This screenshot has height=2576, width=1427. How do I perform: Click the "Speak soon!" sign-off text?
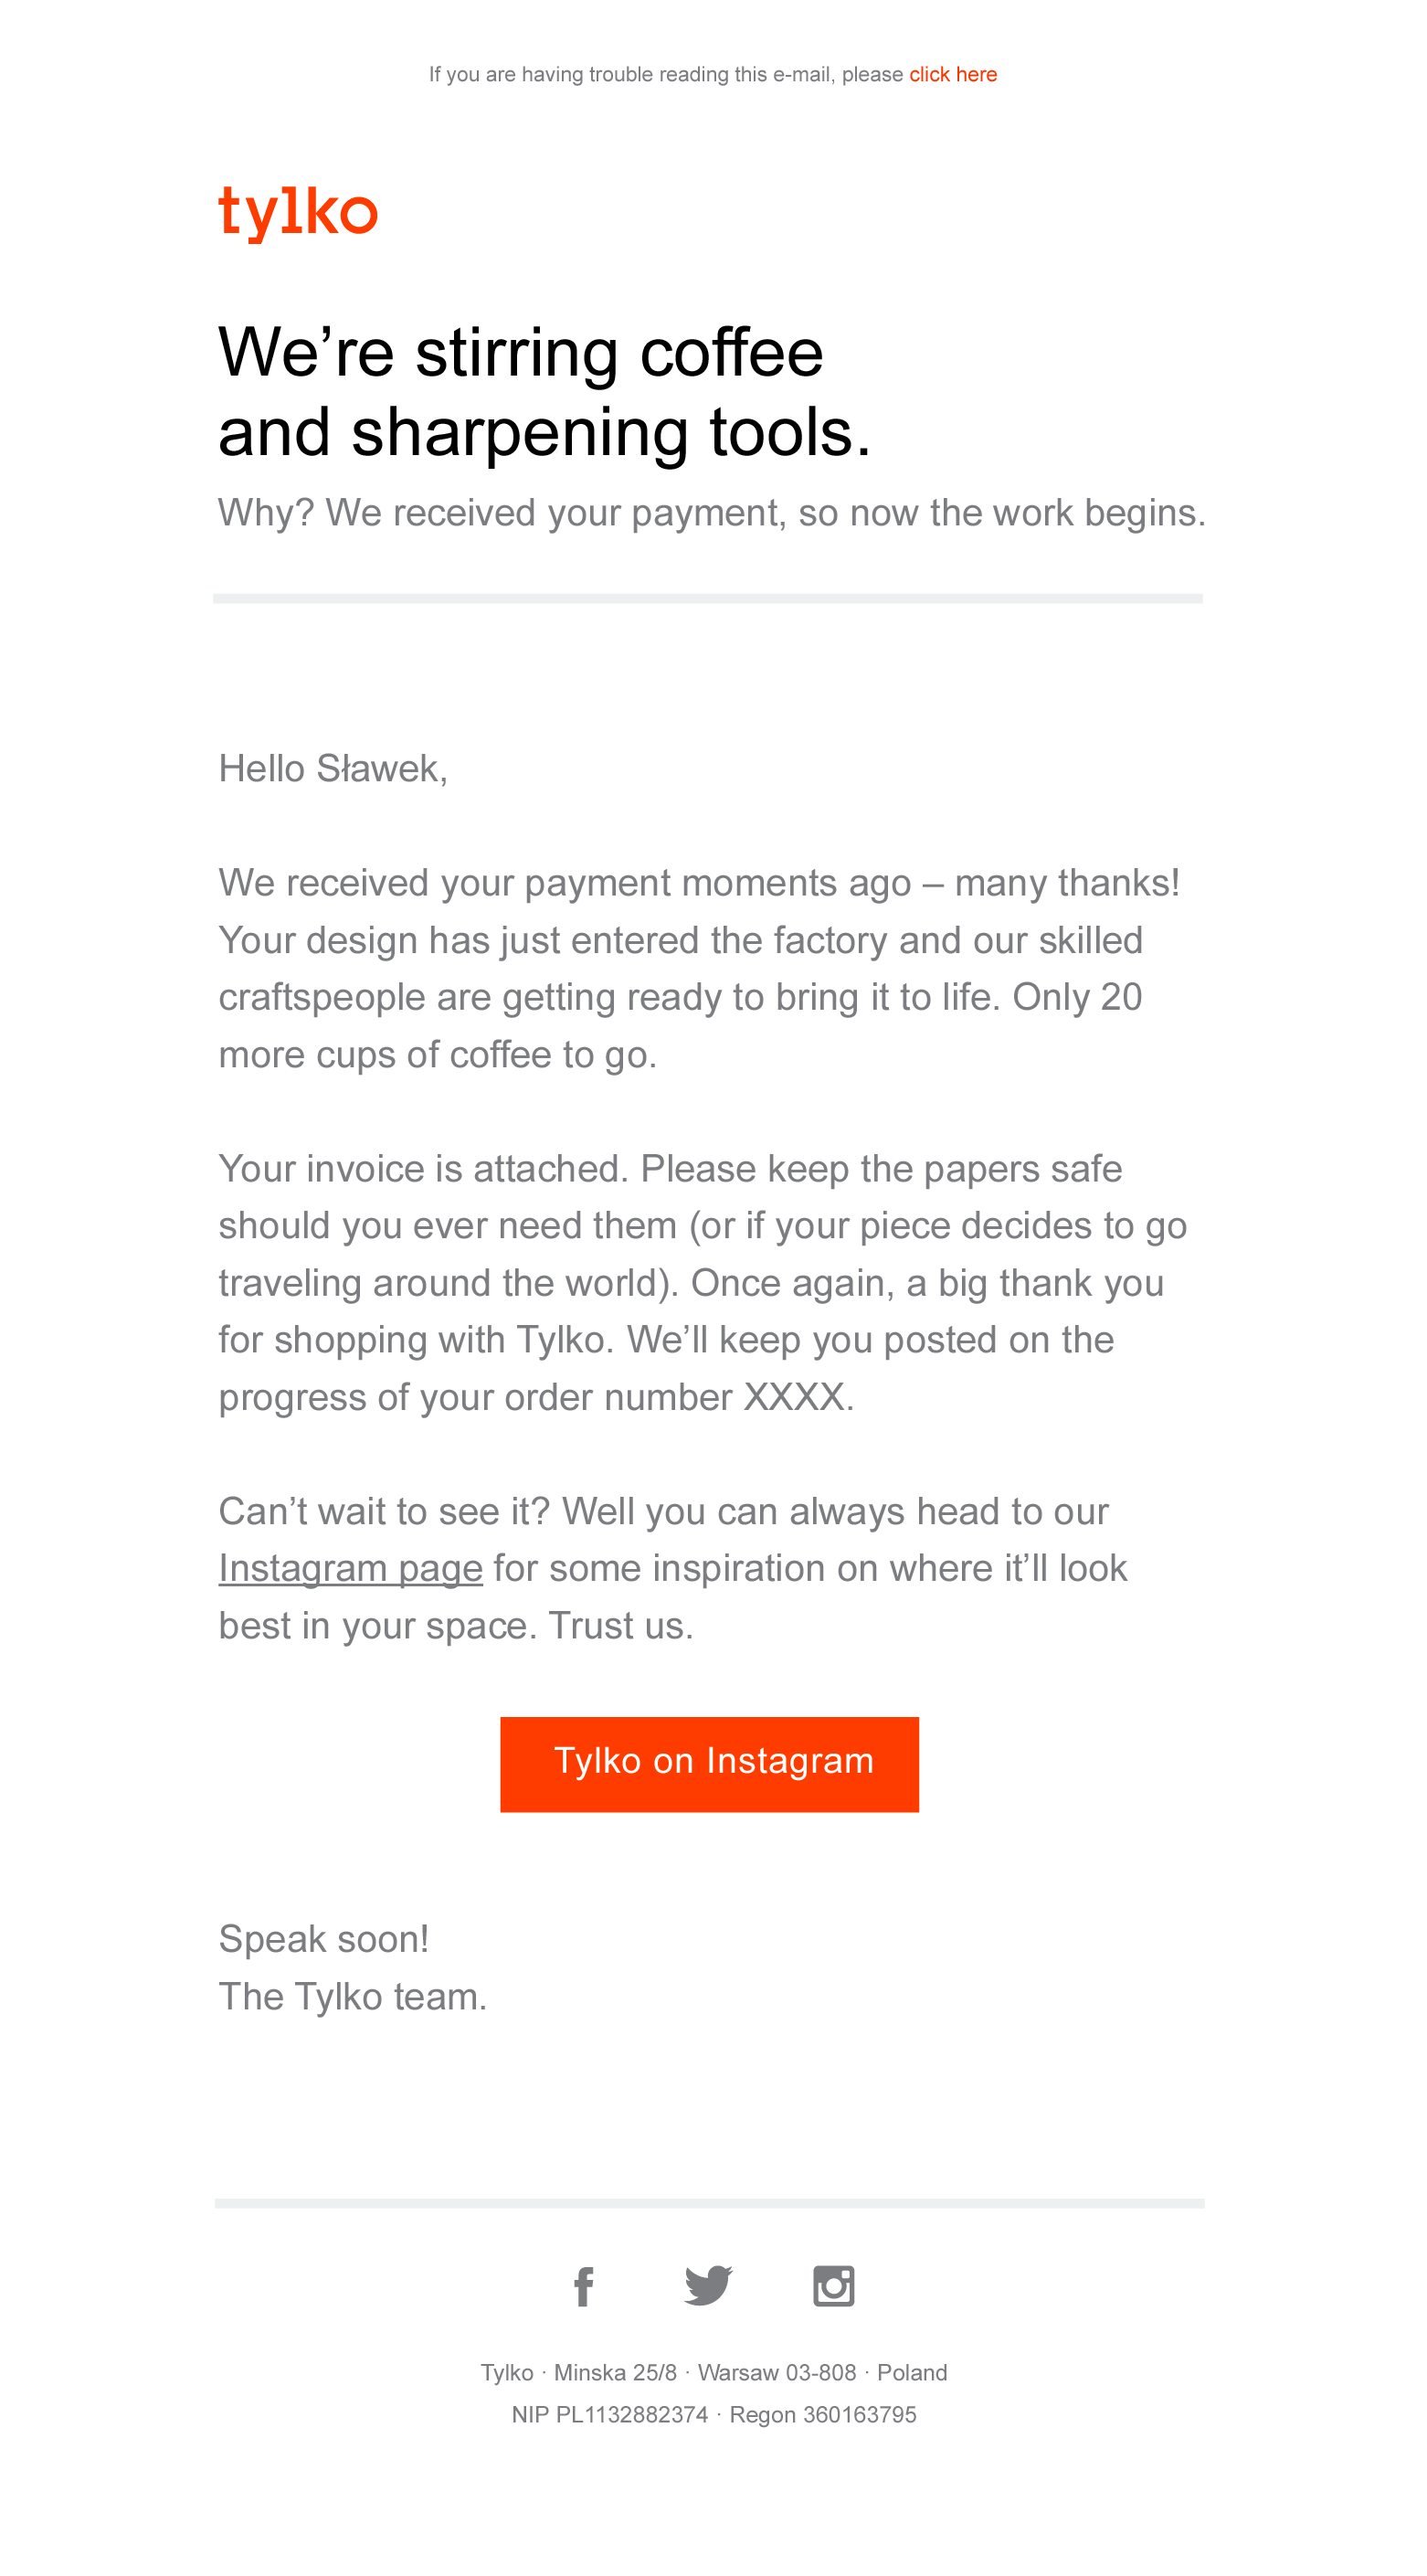[323, 1939]
